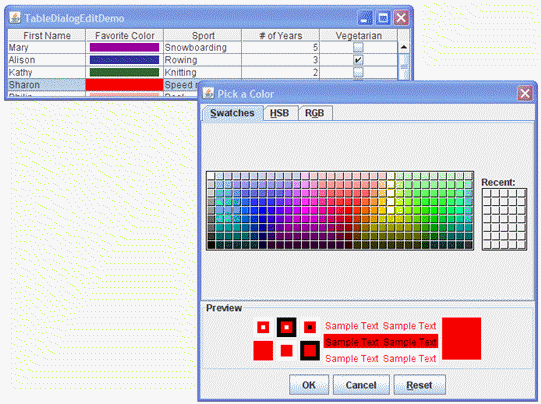Click the Java icon in TableDialogEditDemo title bar

point(14,18)
